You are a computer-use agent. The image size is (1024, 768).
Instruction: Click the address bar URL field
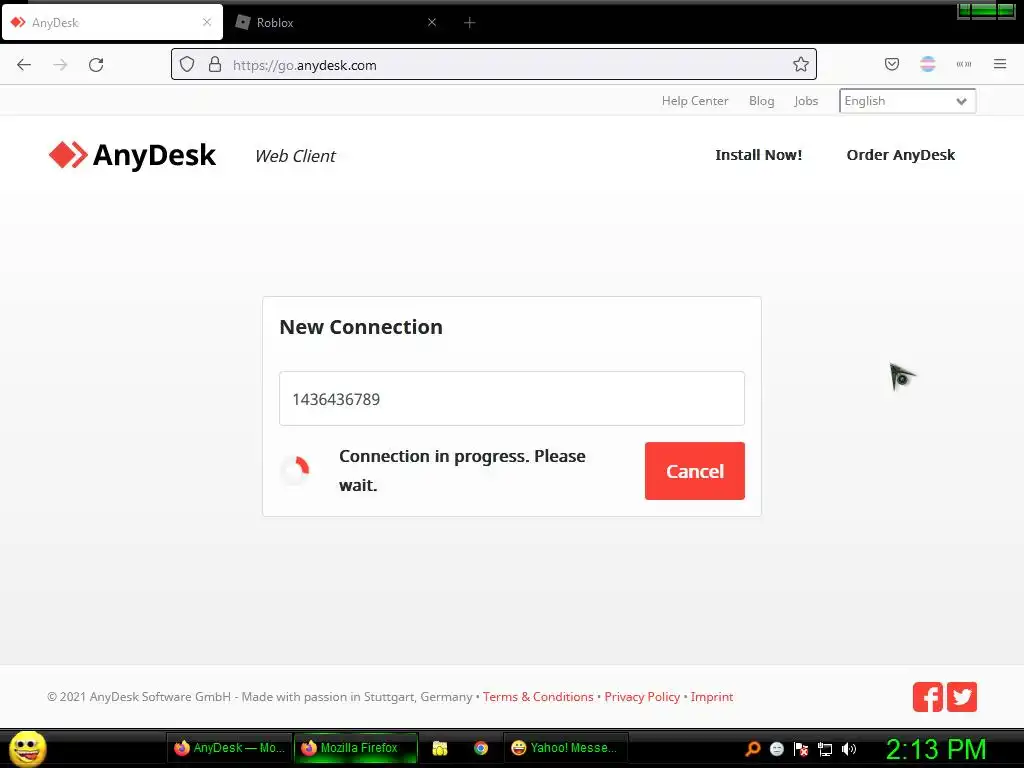click(x=494, y=65)
